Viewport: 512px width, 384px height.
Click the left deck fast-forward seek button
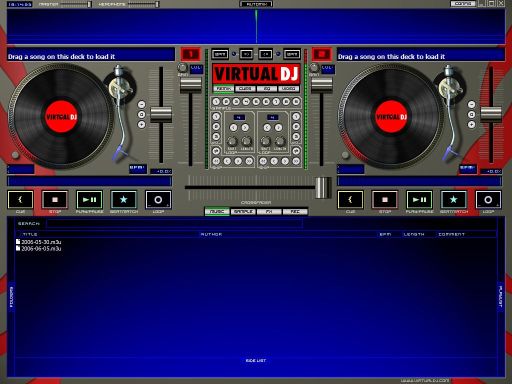click(249, 161)
